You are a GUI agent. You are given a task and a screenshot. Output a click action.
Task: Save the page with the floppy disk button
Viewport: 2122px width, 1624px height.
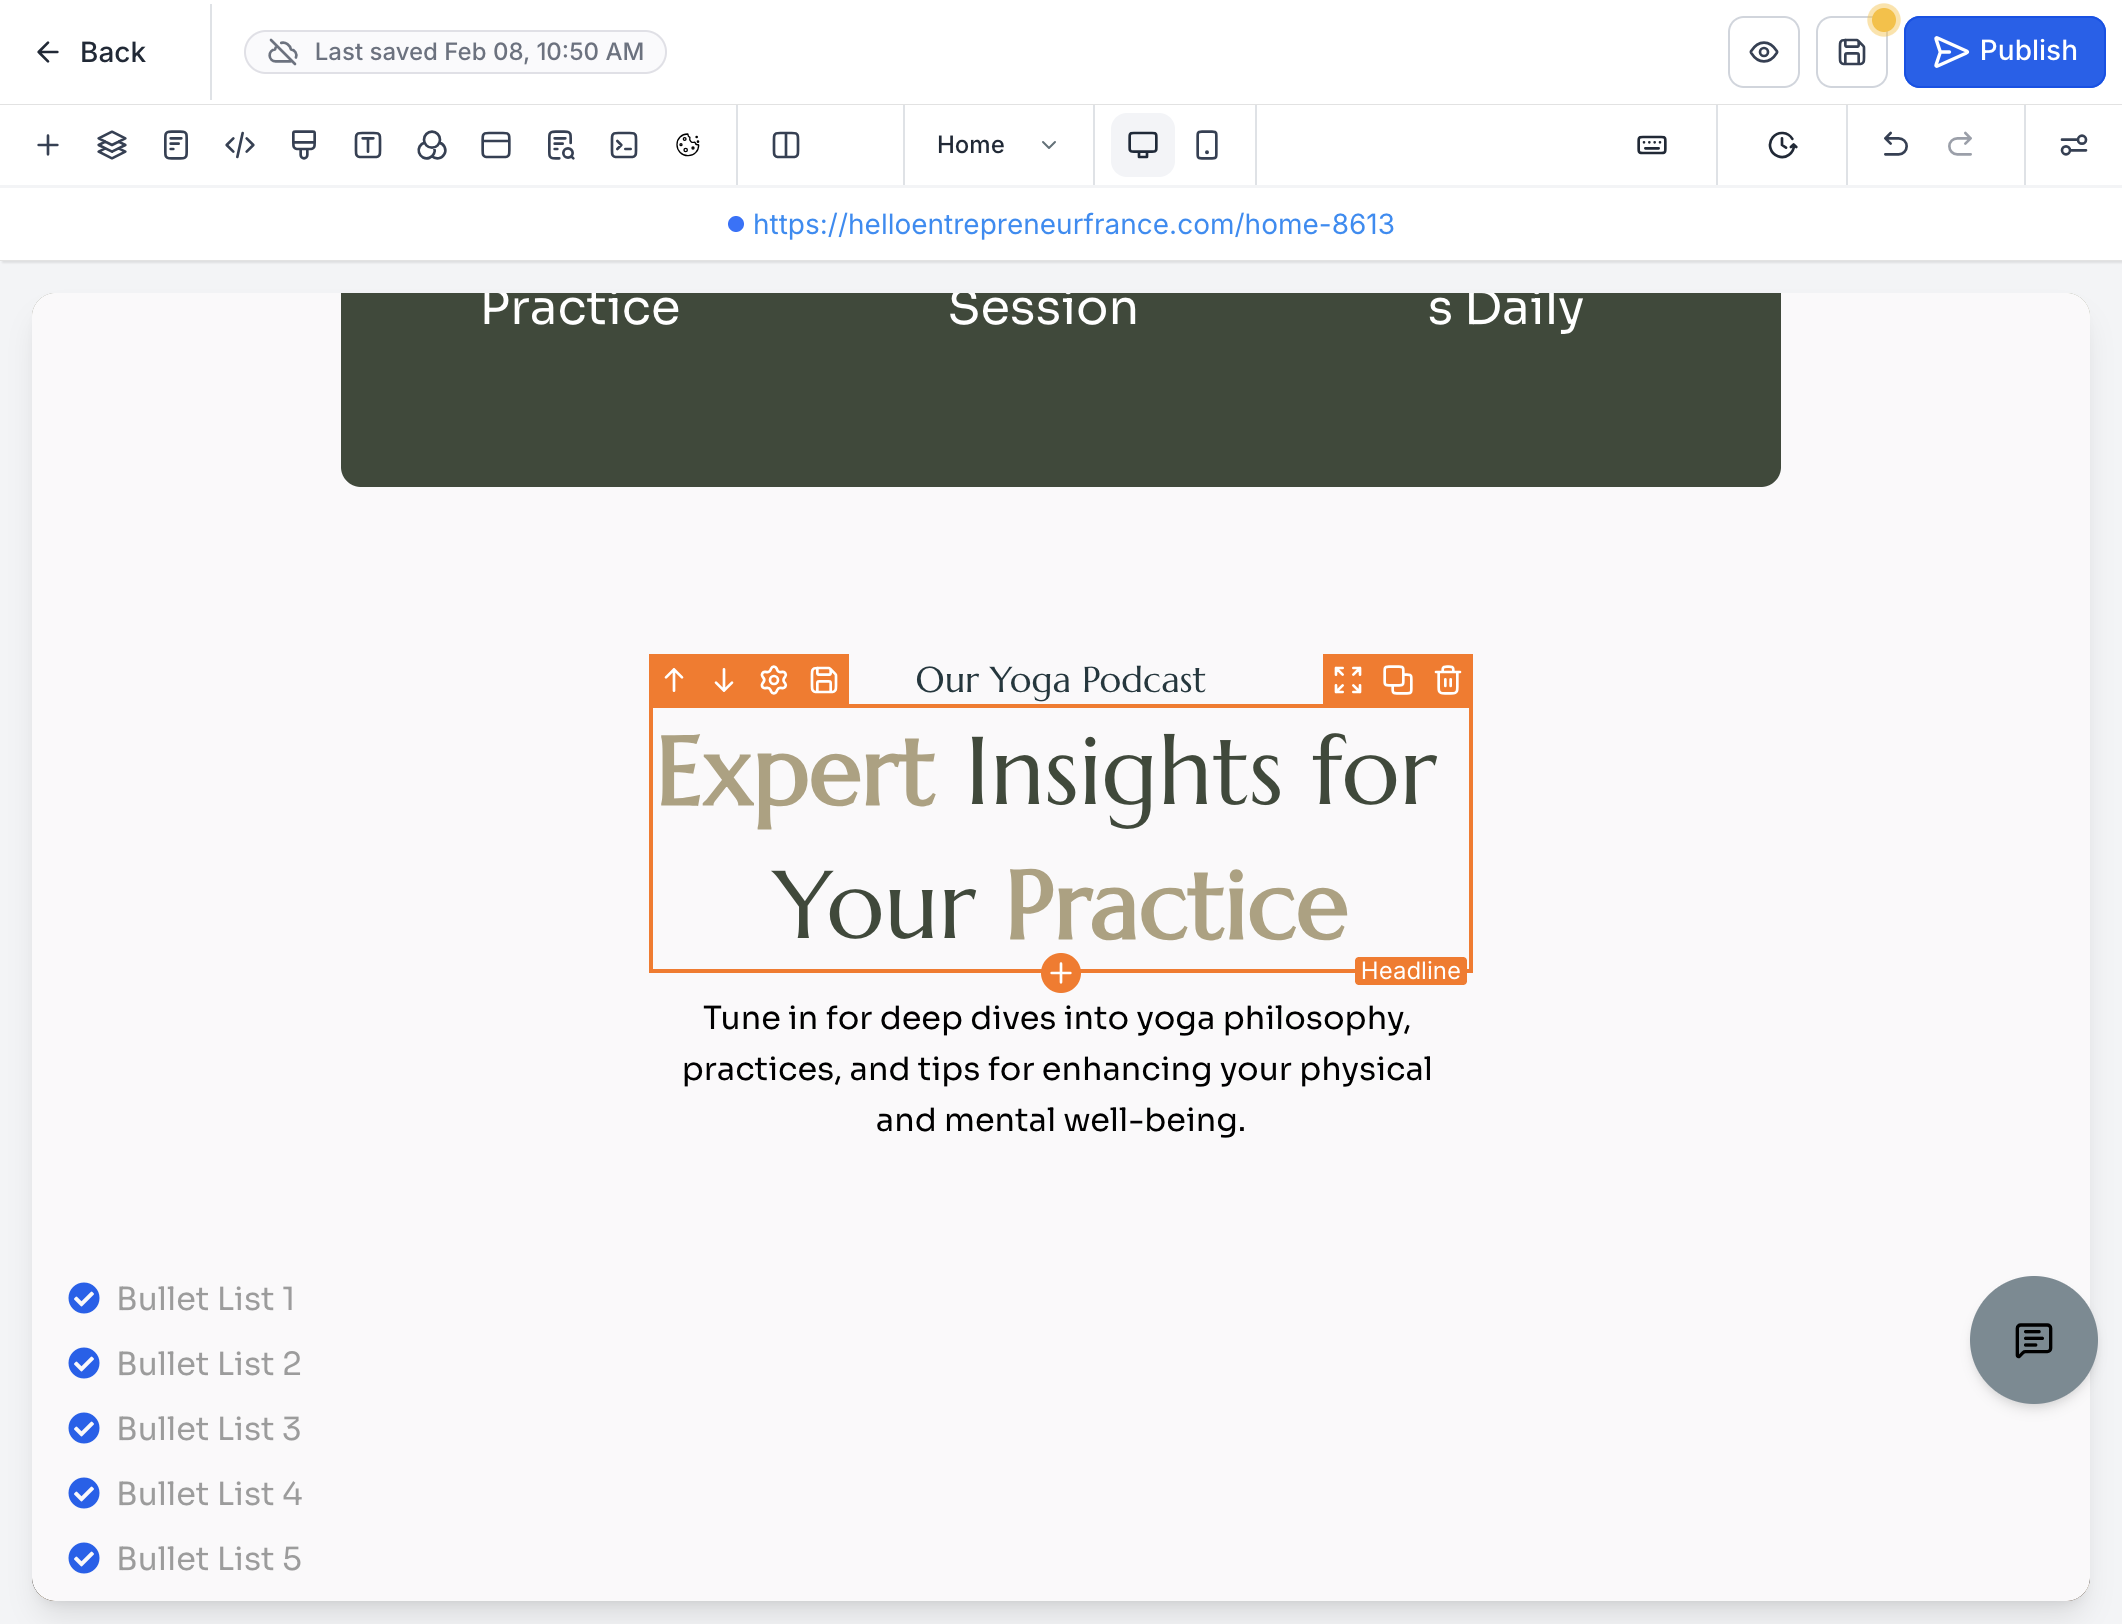pos(1852,52)
